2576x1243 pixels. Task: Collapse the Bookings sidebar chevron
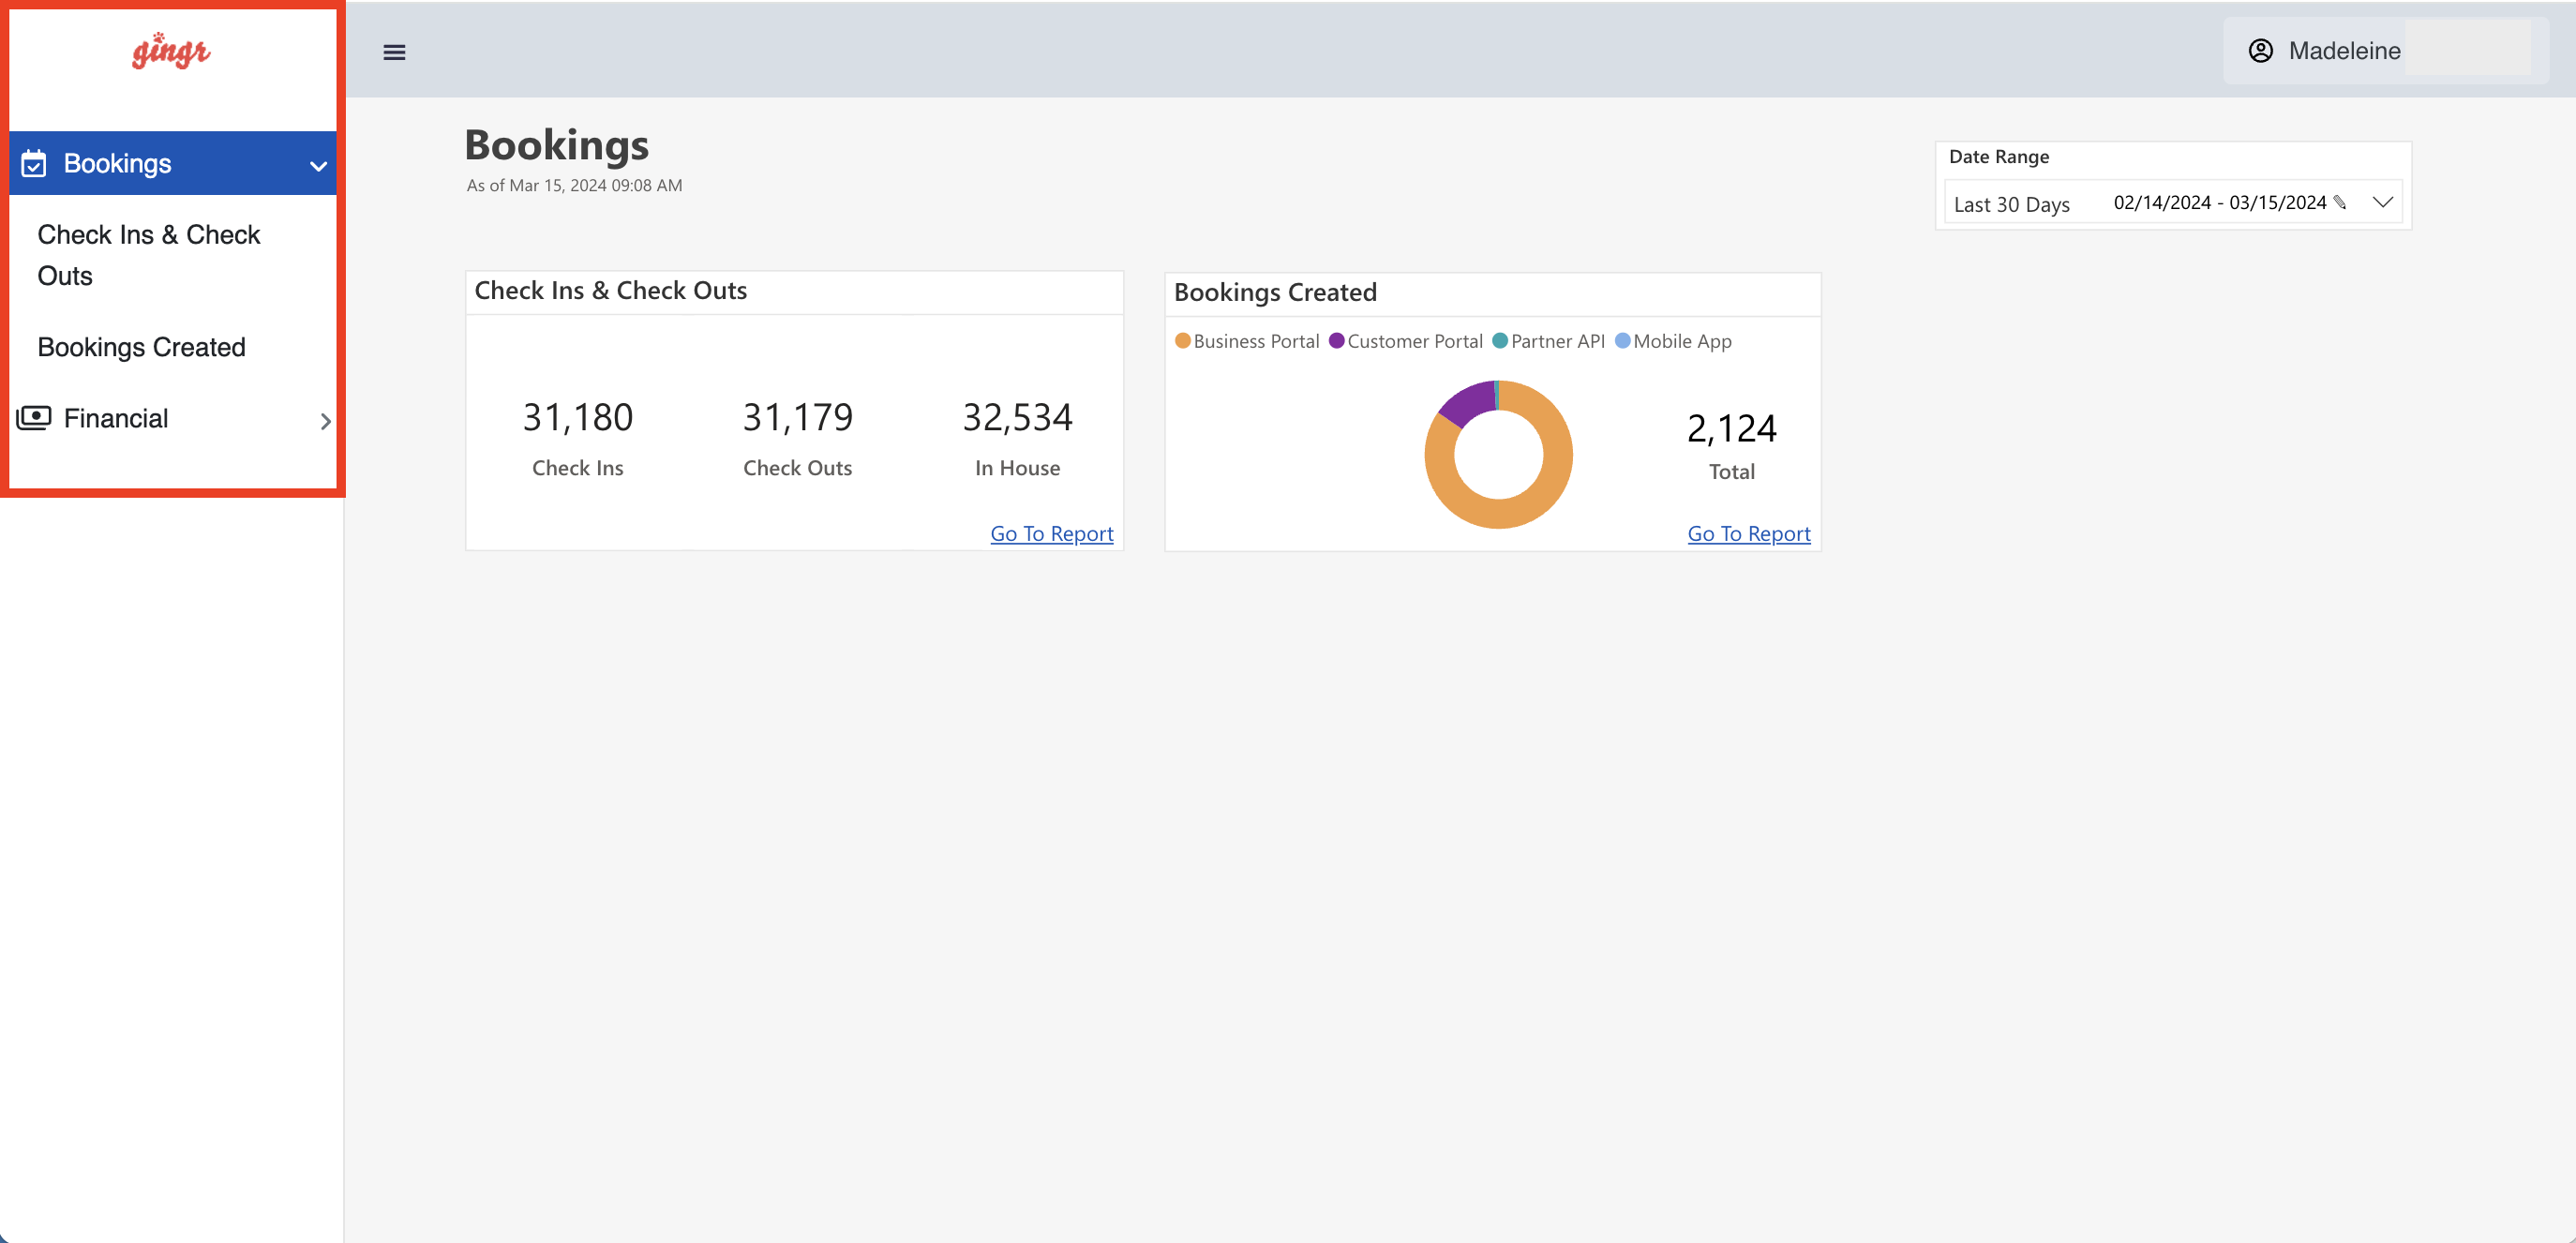pyautogui.click(x=318, y=166)
